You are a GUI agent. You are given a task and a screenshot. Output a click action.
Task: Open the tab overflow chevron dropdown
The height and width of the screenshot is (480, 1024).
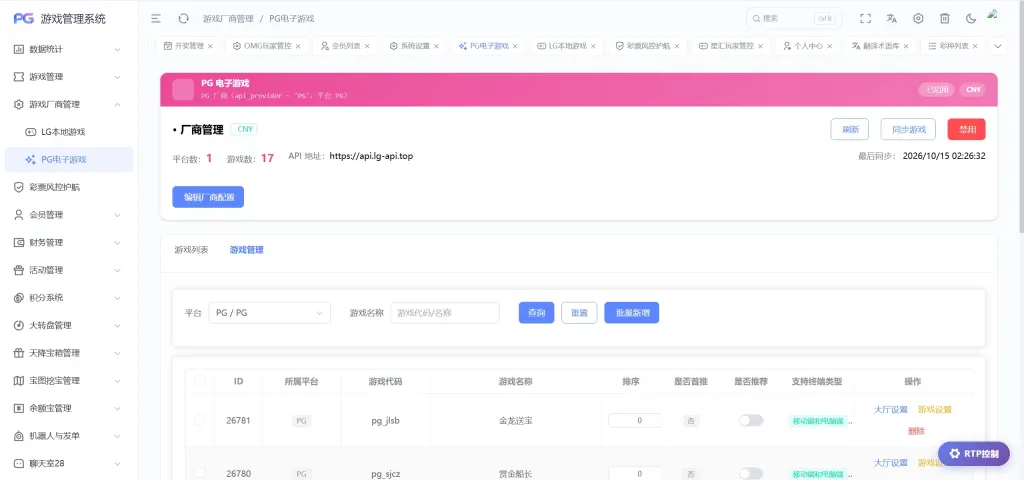[997, 46]
